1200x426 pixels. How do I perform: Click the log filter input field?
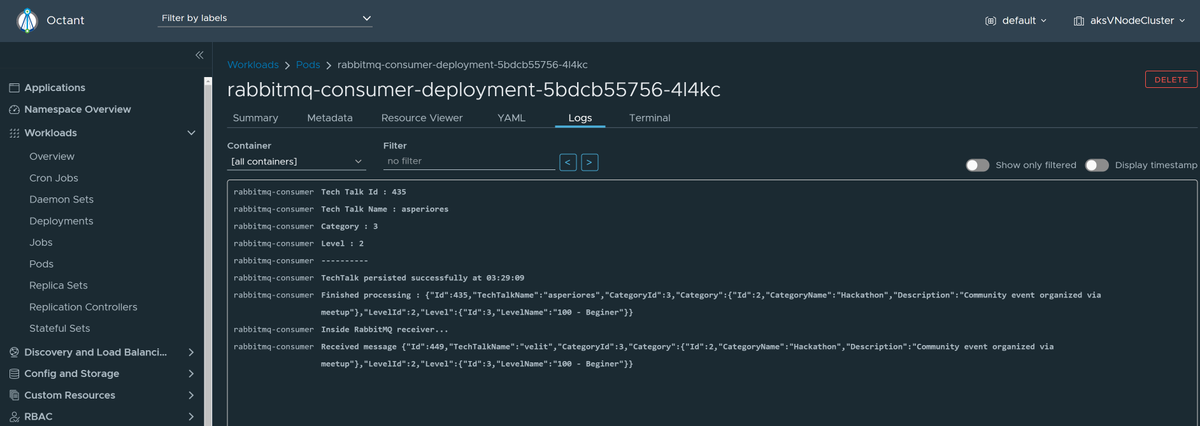pyautogui.click(x=469, y=161)
